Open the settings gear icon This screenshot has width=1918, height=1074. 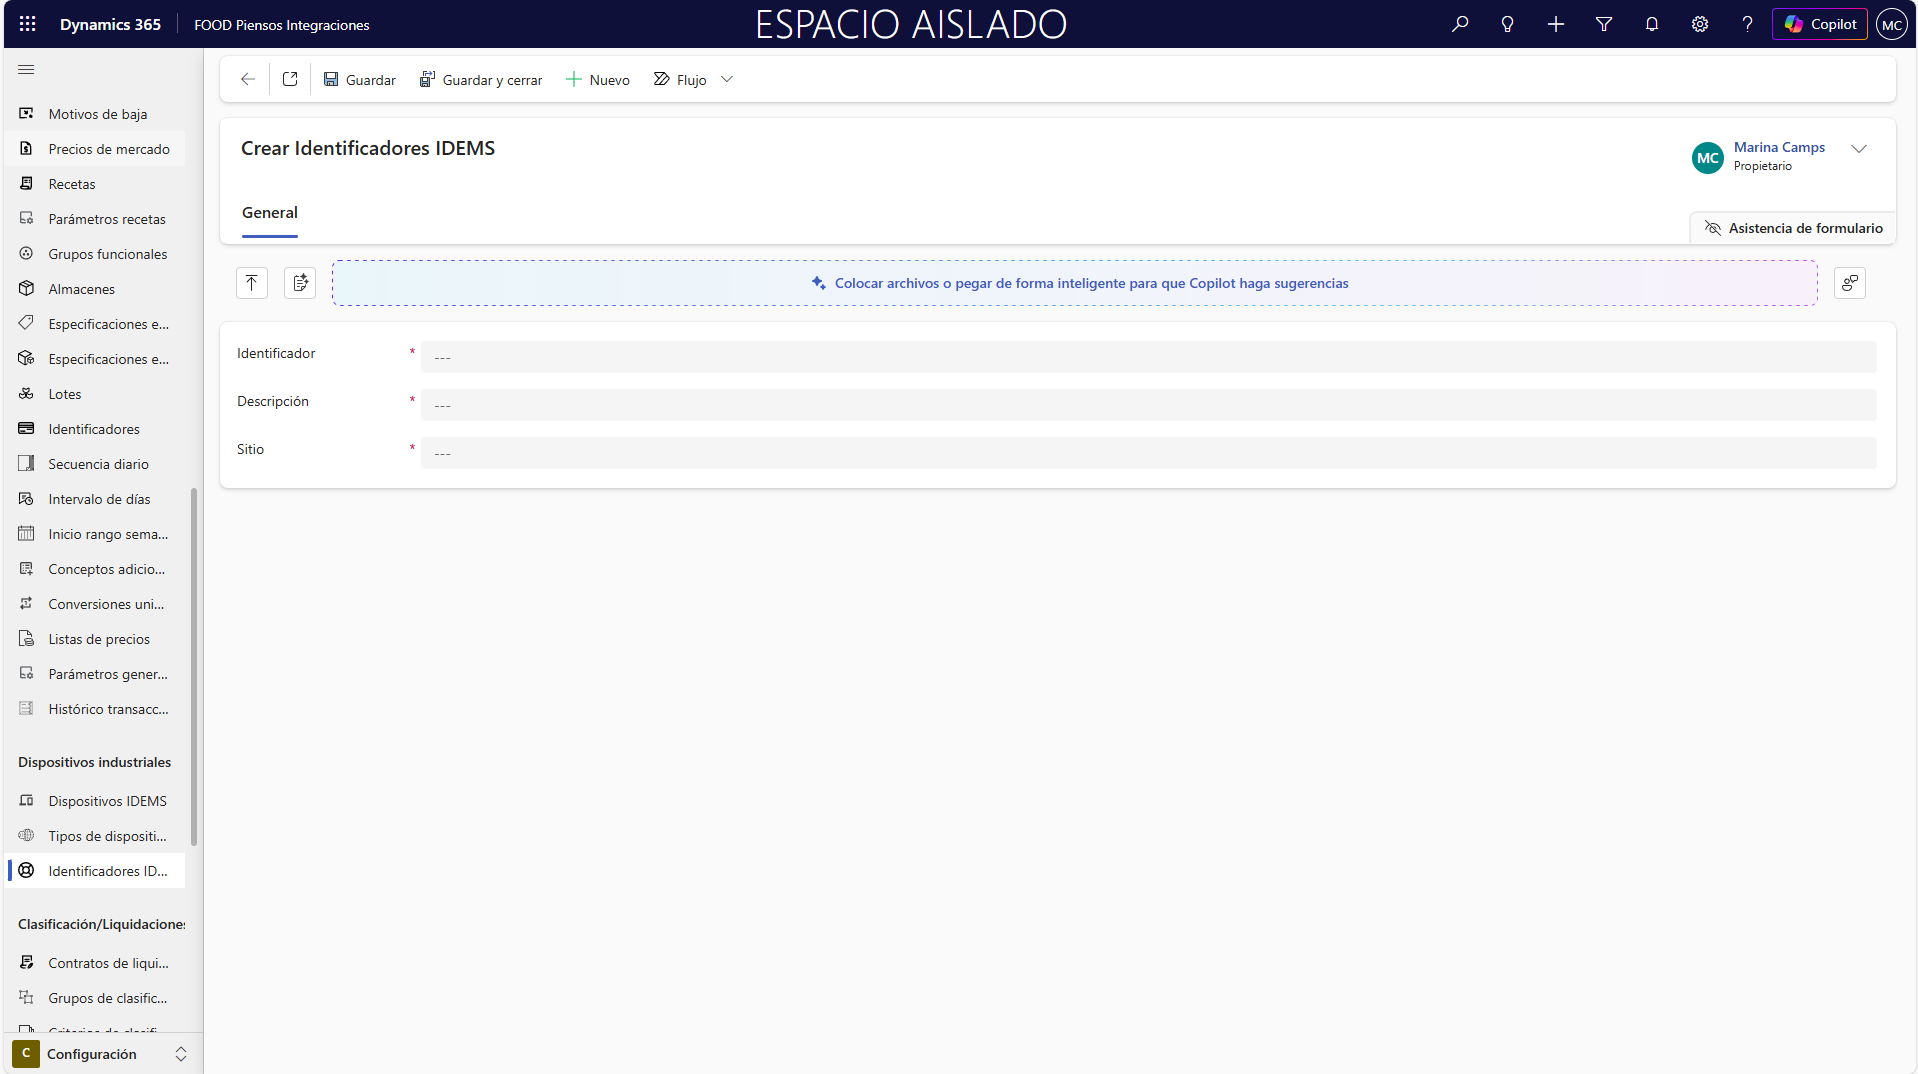(x=1699, y=24)
